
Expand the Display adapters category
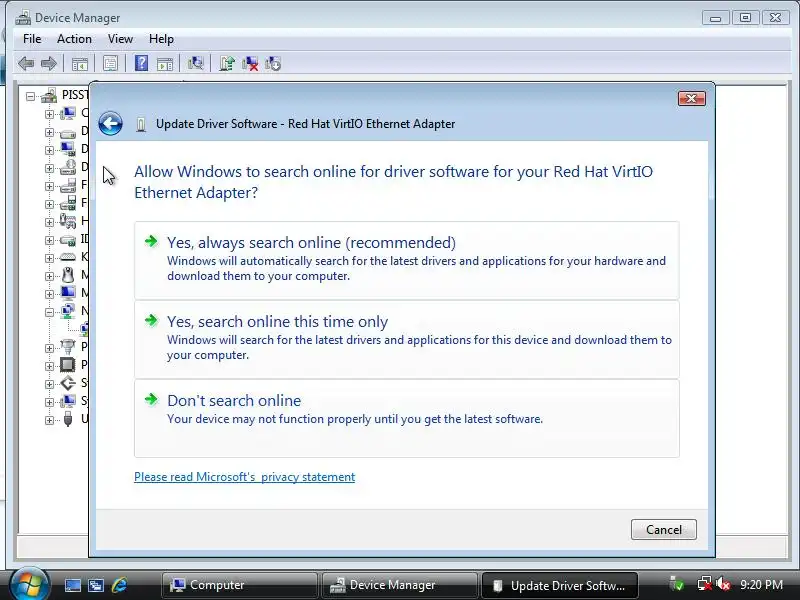[49, 150]
